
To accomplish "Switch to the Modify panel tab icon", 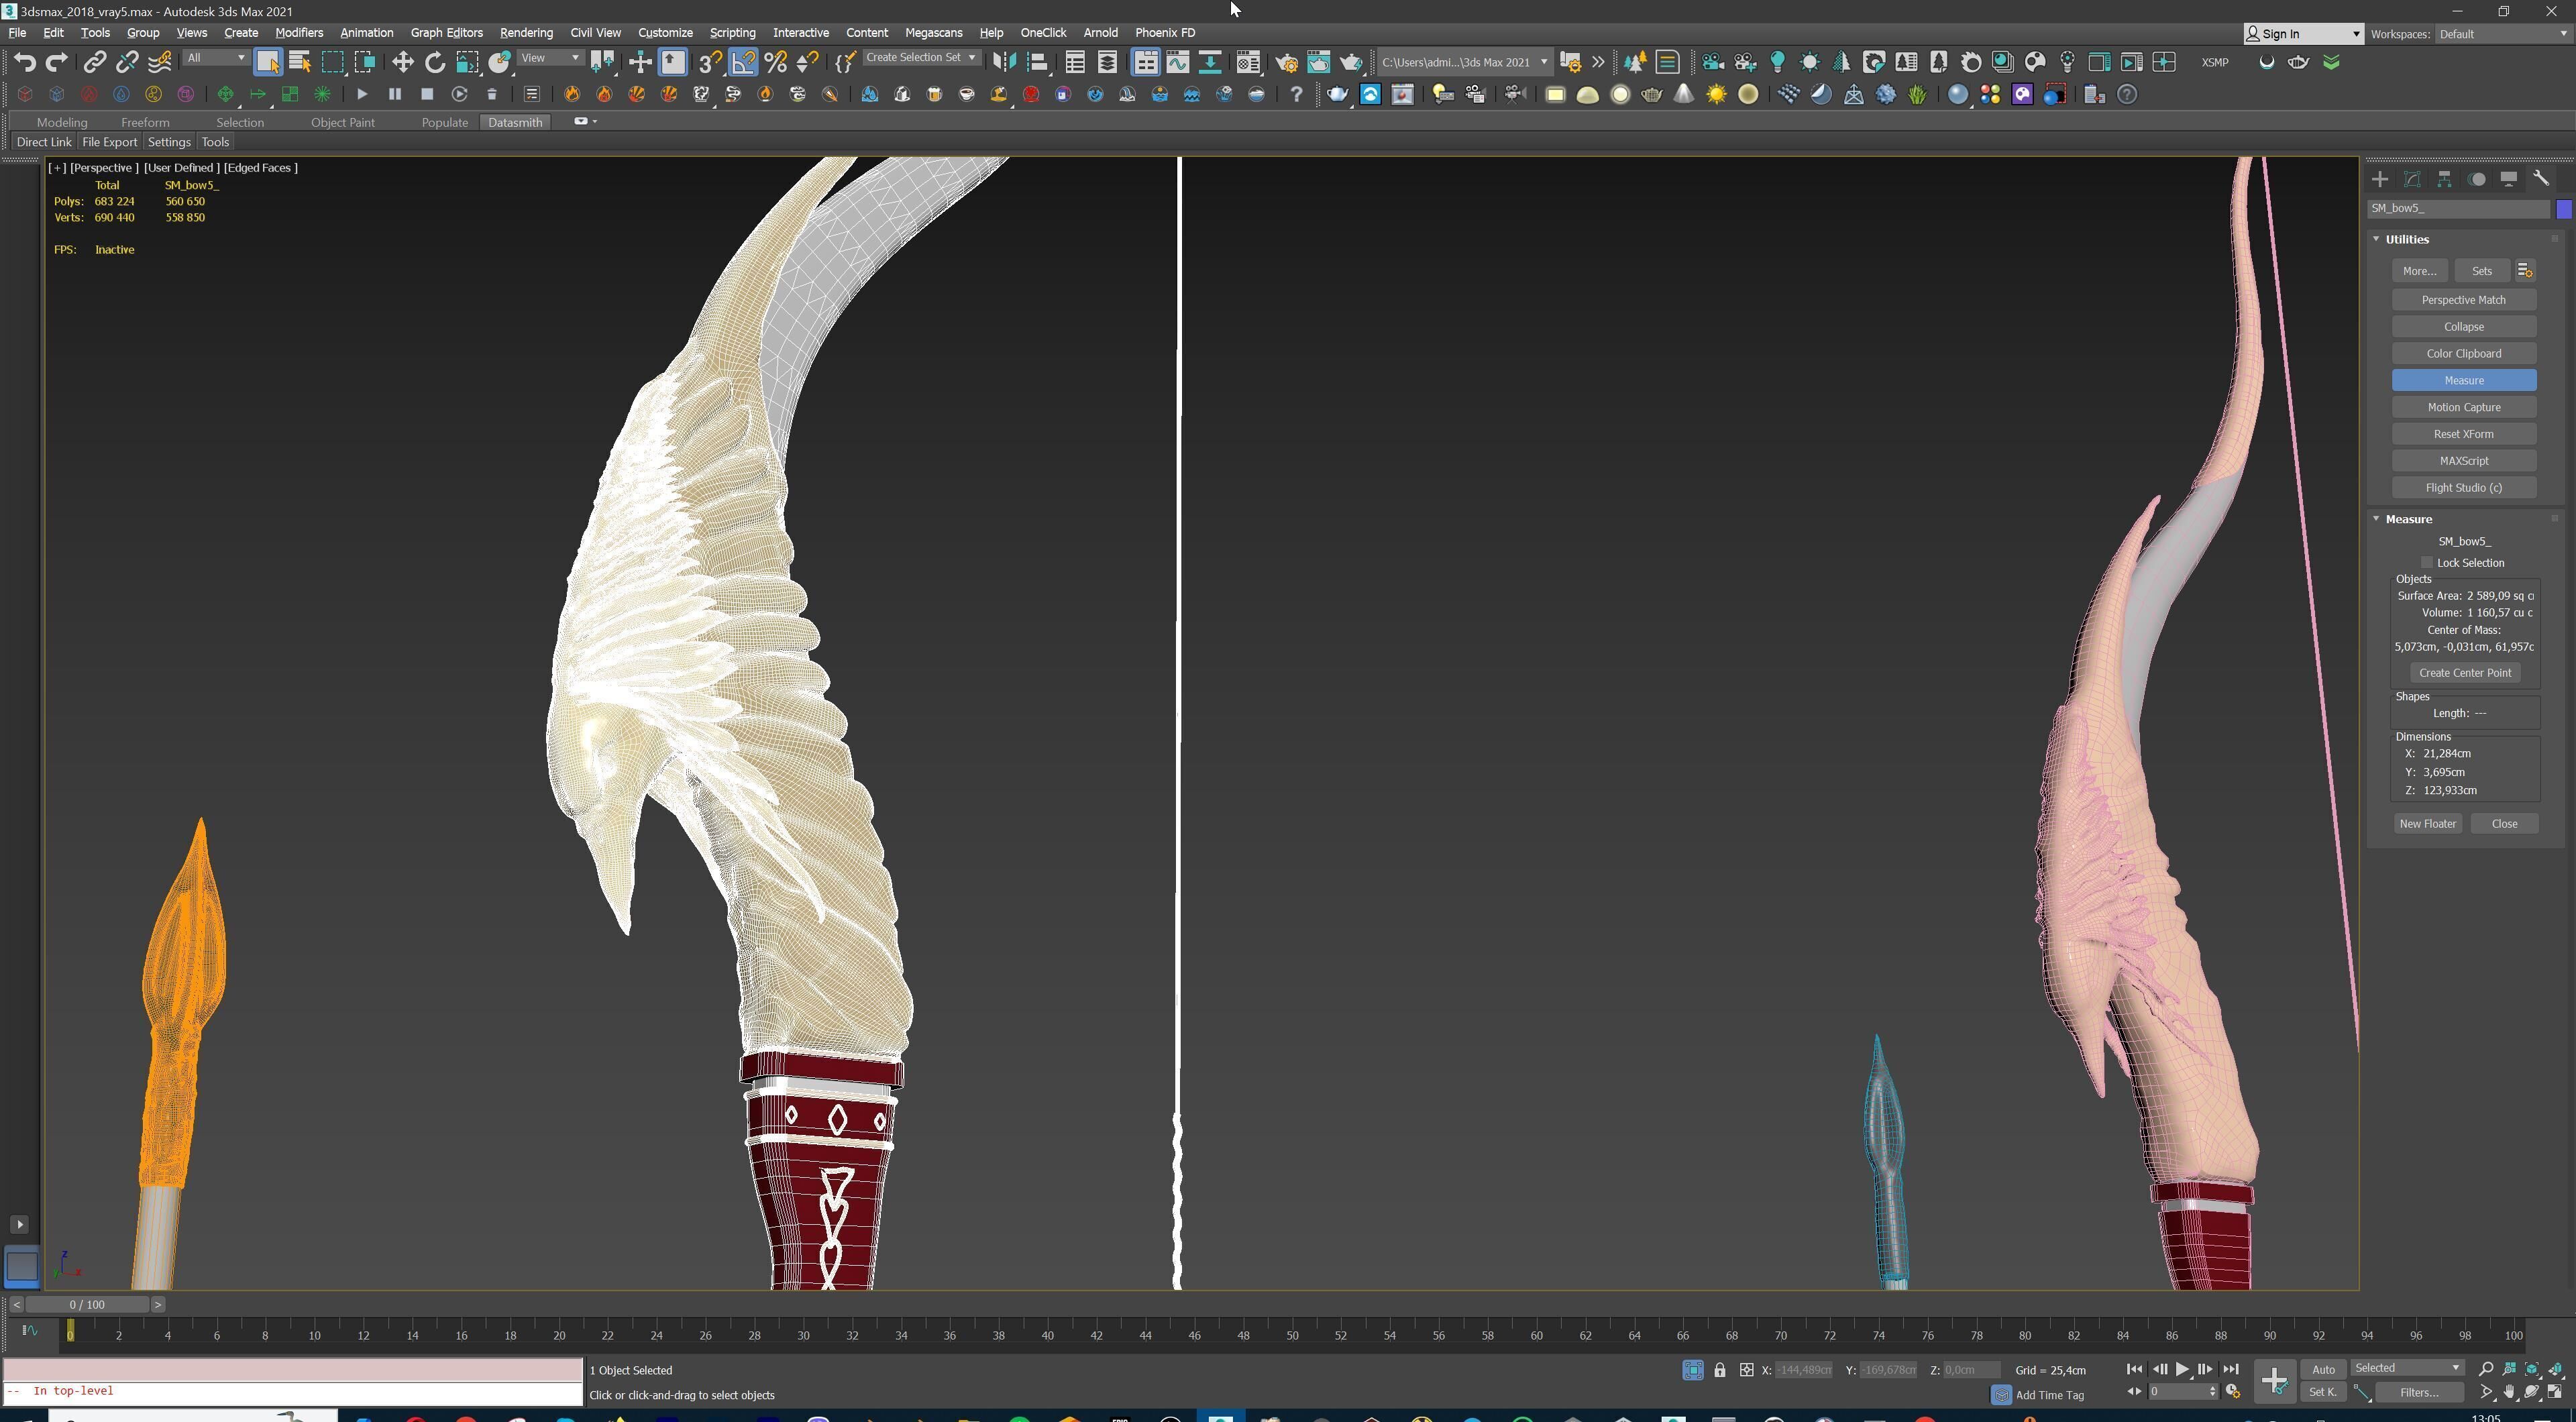I will pos(2412,179).
